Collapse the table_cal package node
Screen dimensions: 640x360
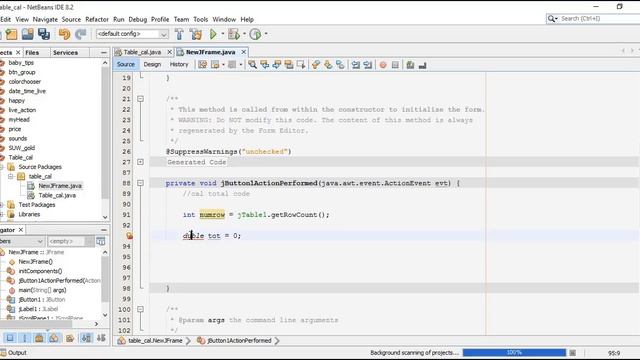pyautogui.click(x=11, y=176)
